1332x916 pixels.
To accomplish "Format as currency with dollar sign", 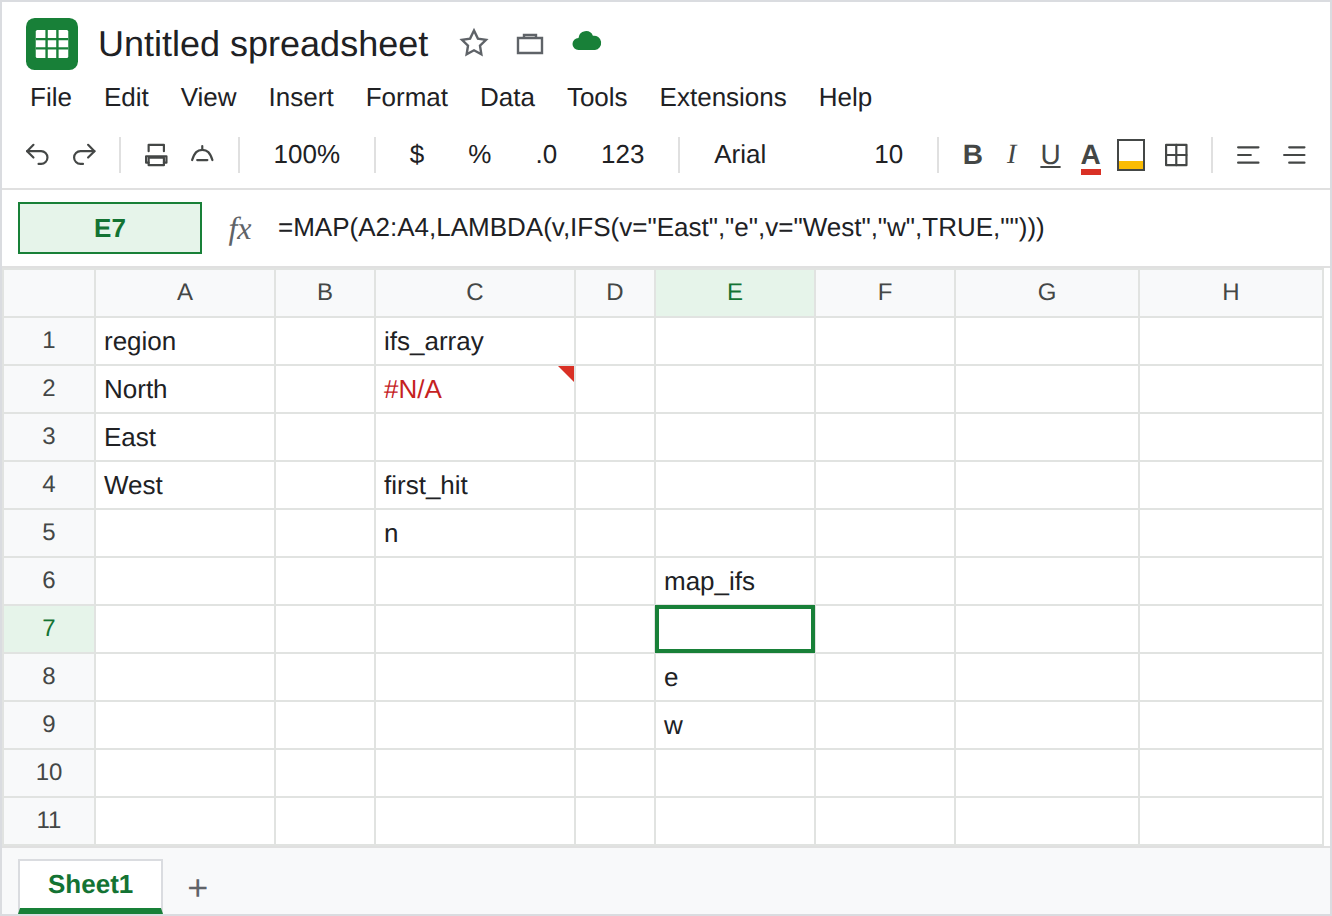I will (417, 155).
